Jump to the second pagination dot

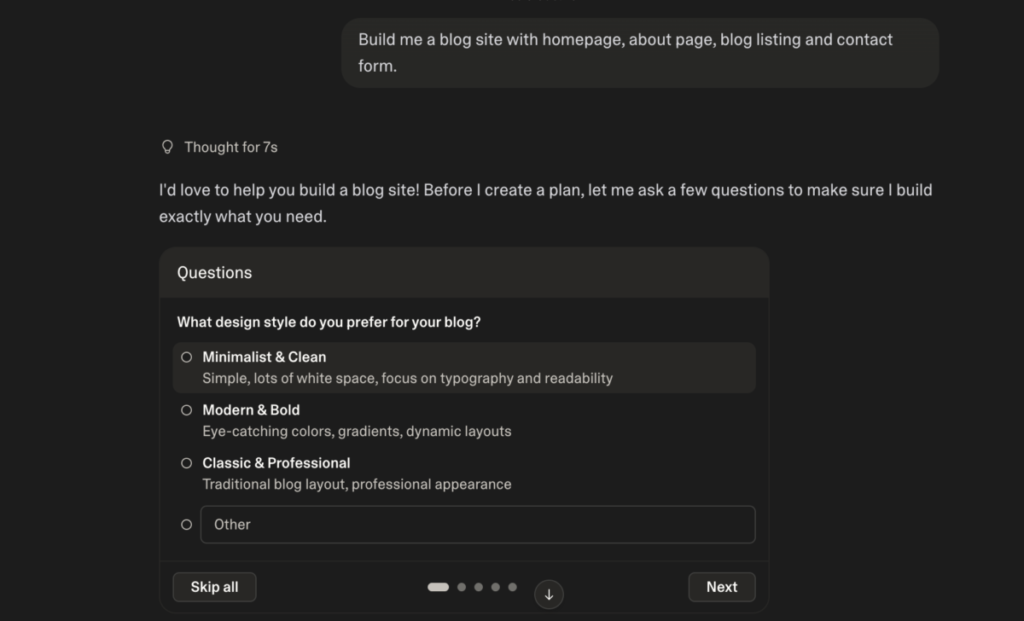[461, 587]
